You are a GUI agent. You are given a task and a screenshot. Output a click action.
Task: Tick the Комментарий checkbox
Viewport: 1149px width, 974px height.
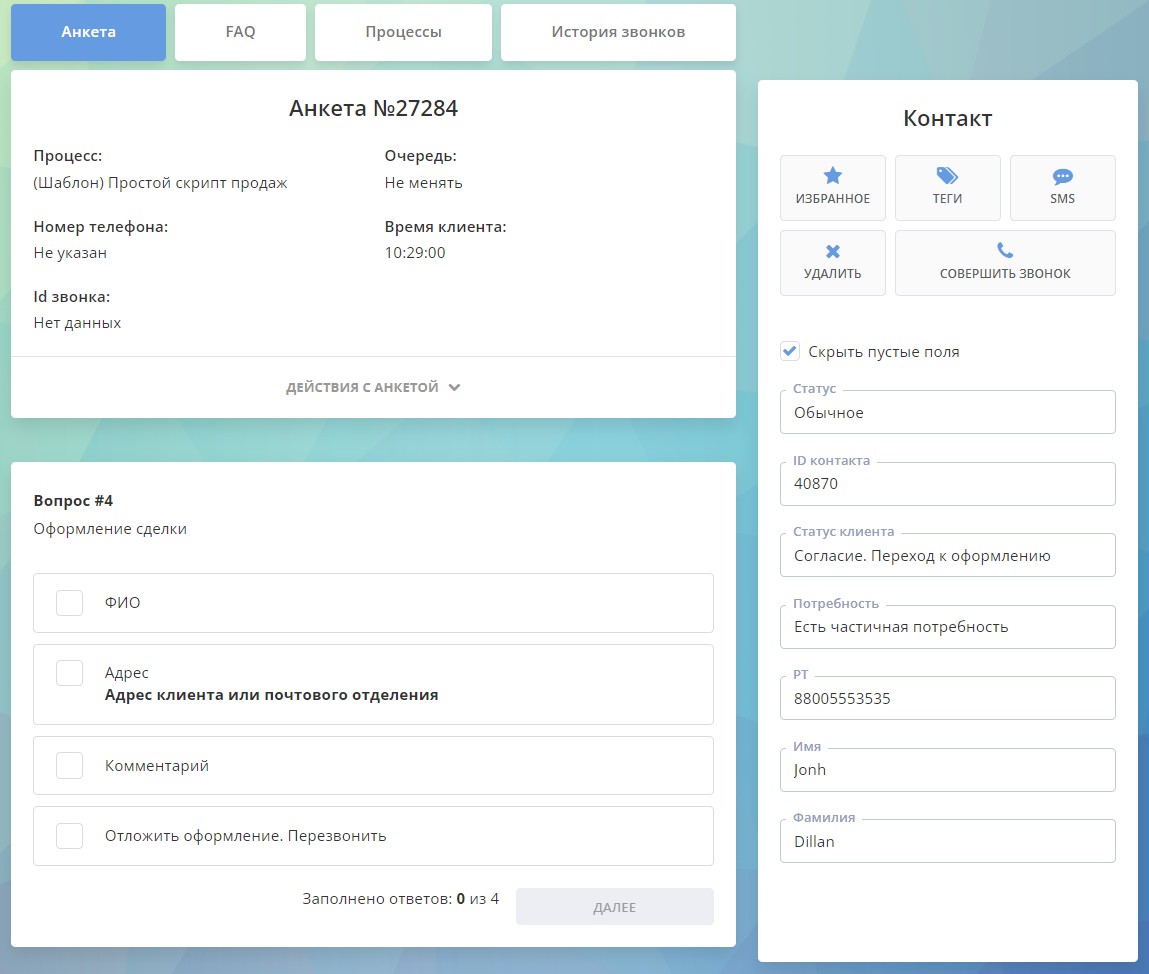coord(70,765)
